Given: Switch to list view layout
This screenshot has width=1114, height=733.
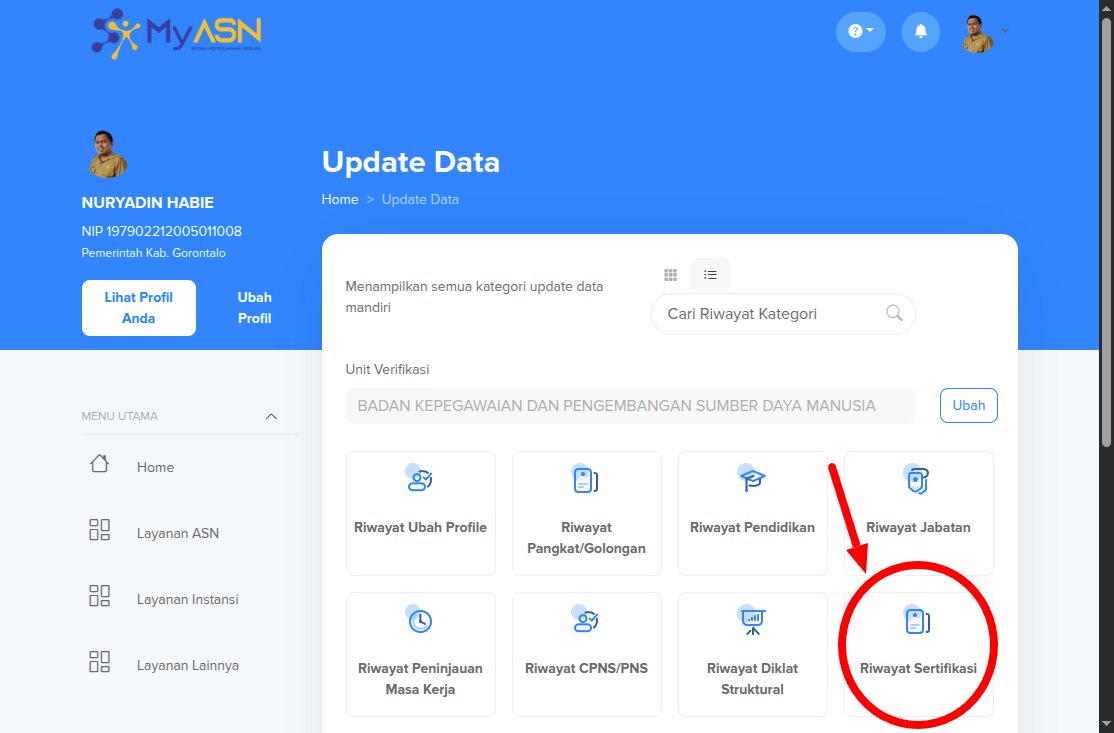Looking at the screenshot, I should [710, 275].
